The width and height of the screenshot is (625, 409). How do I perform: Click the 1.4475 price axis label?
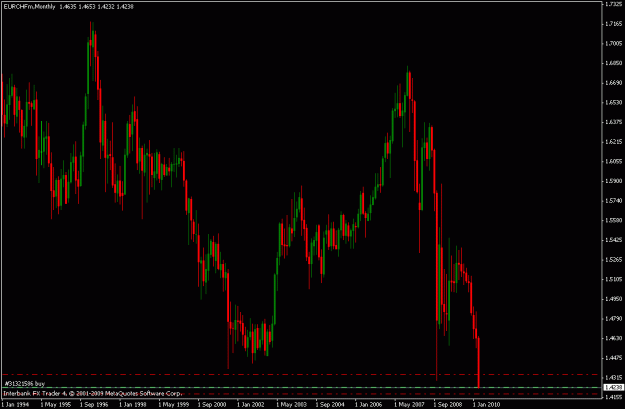click(614, 358)
